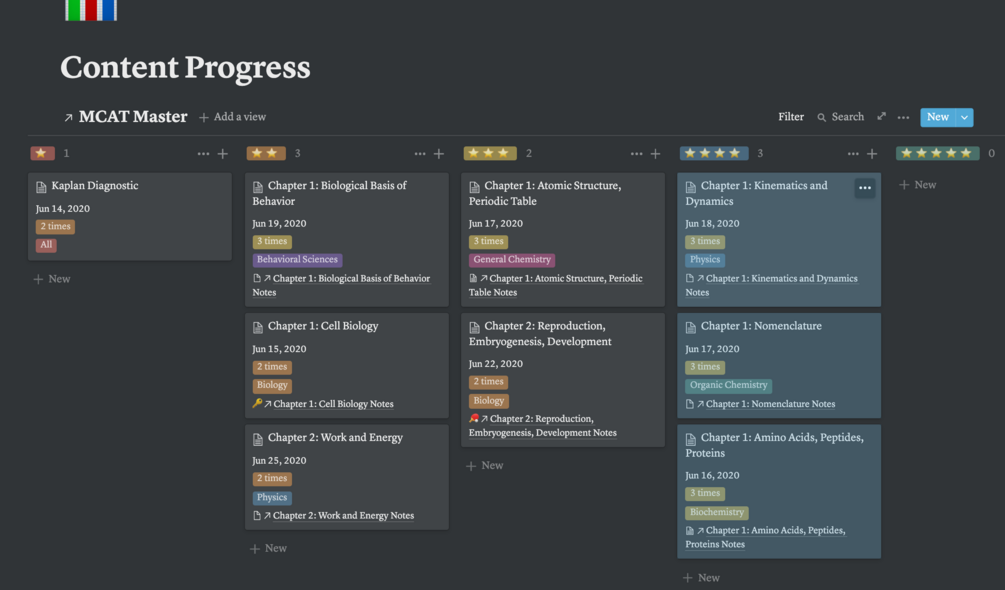
Task: Open the Kaplan Diagnostic card
Action: coord(95,186)
